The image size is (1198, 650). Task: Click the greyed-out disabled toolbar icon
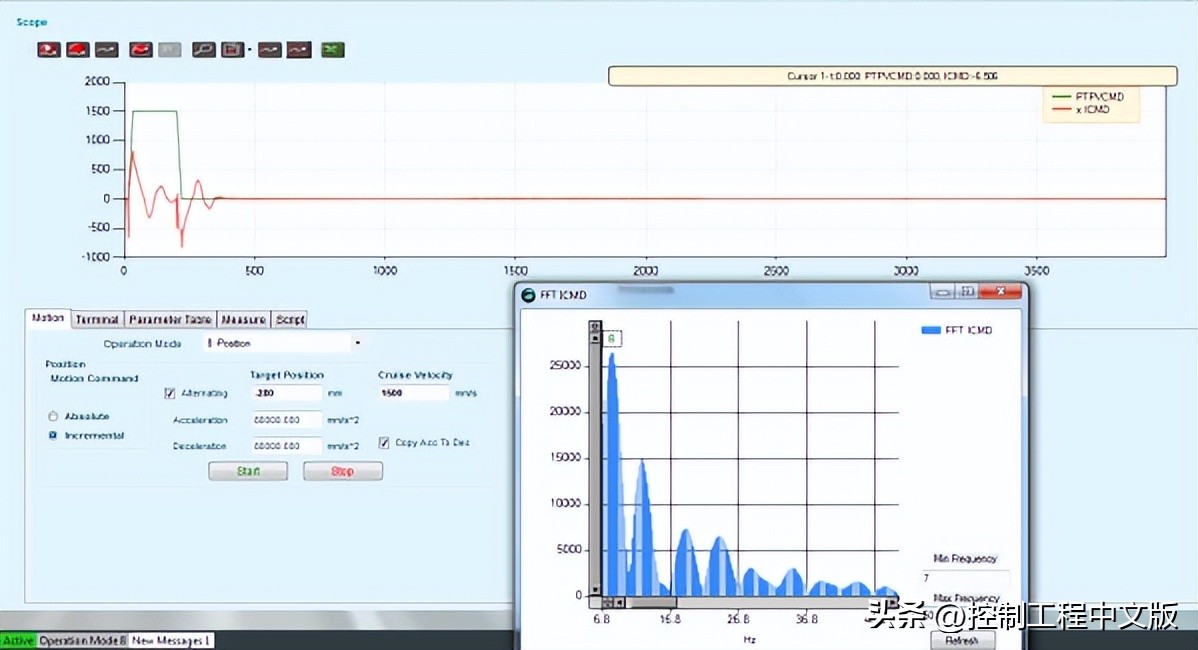[x=170, y=50]
